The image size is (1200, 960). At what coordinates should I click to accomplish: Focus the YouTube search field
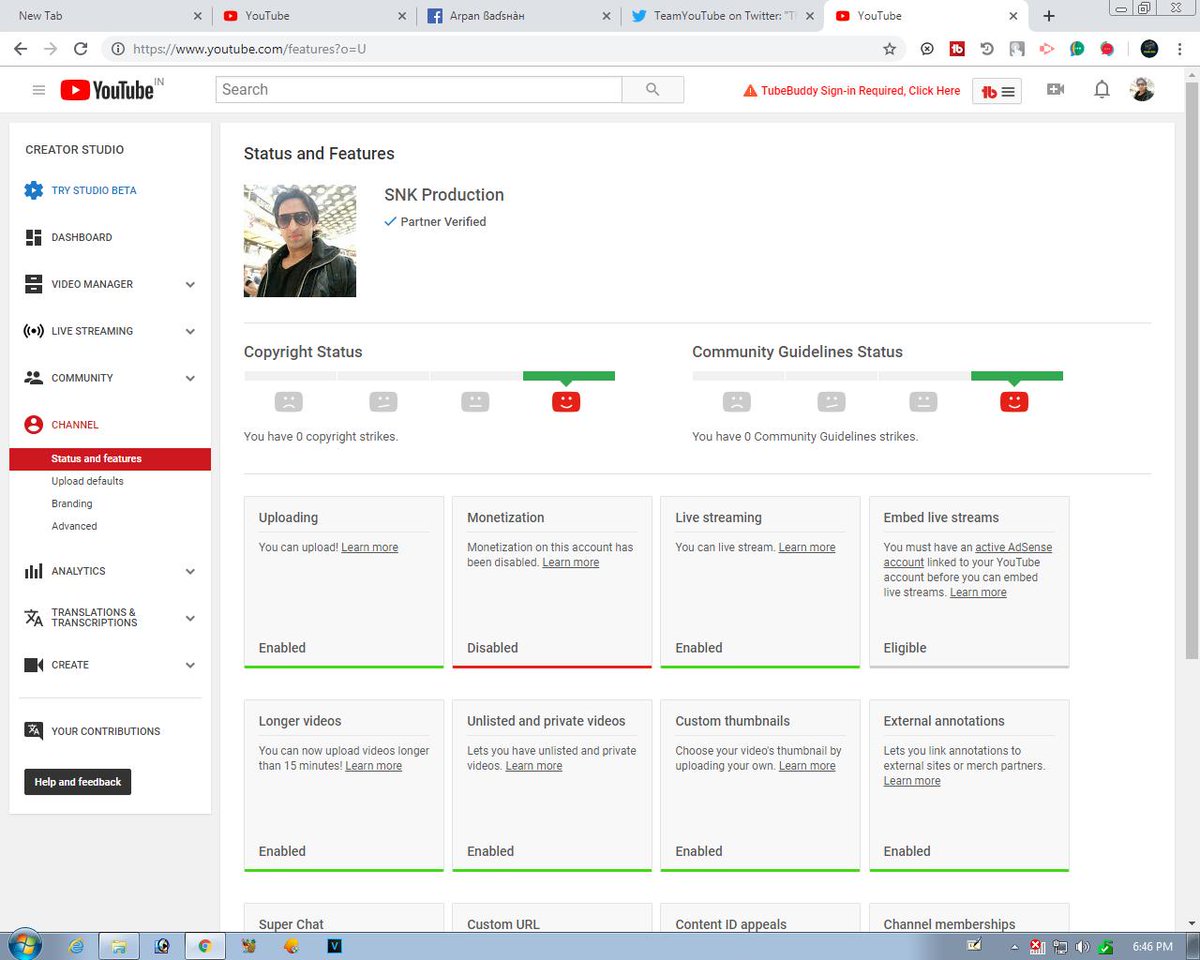(418, 89)
